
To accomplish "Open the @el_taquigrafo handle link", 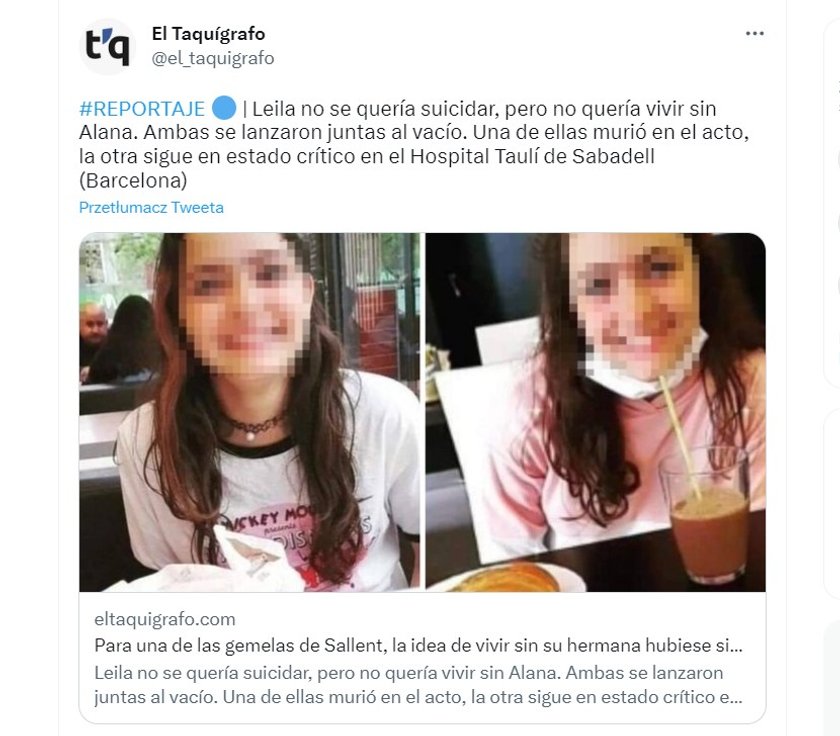I will [x=213, y=58].
